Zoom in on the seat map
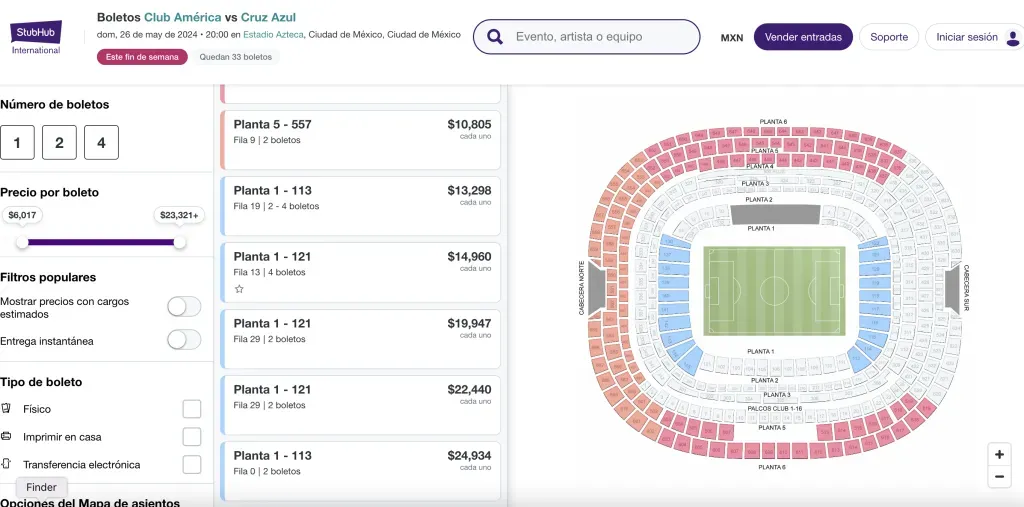 (999, 454)
